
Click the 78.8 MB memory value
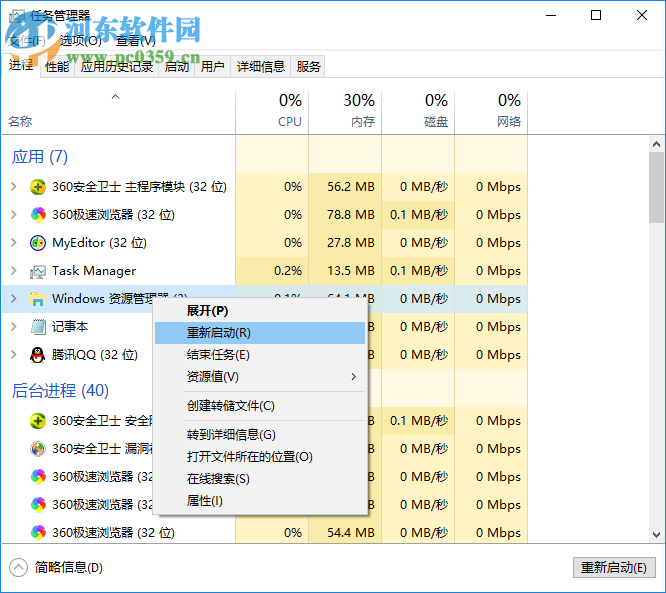pyautogui.click(x=351, y=215)
